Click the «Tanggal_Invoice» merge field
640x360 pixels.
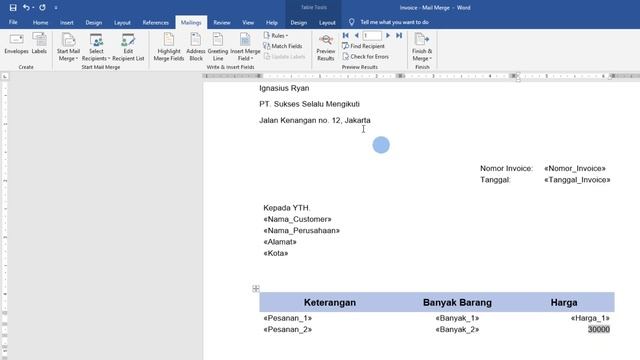[x=577, y=180]
